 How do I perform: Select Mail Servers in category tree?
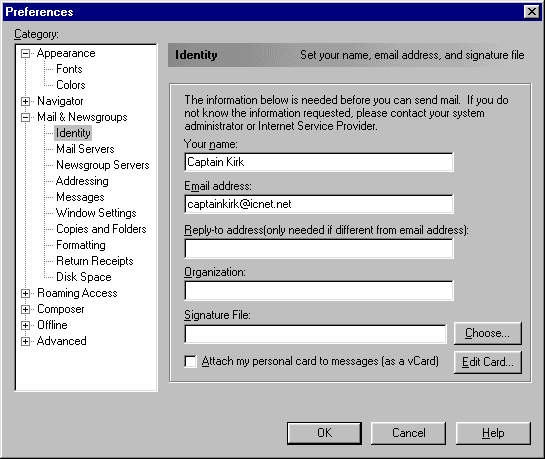pyautogui.click(x=85, y=149)
